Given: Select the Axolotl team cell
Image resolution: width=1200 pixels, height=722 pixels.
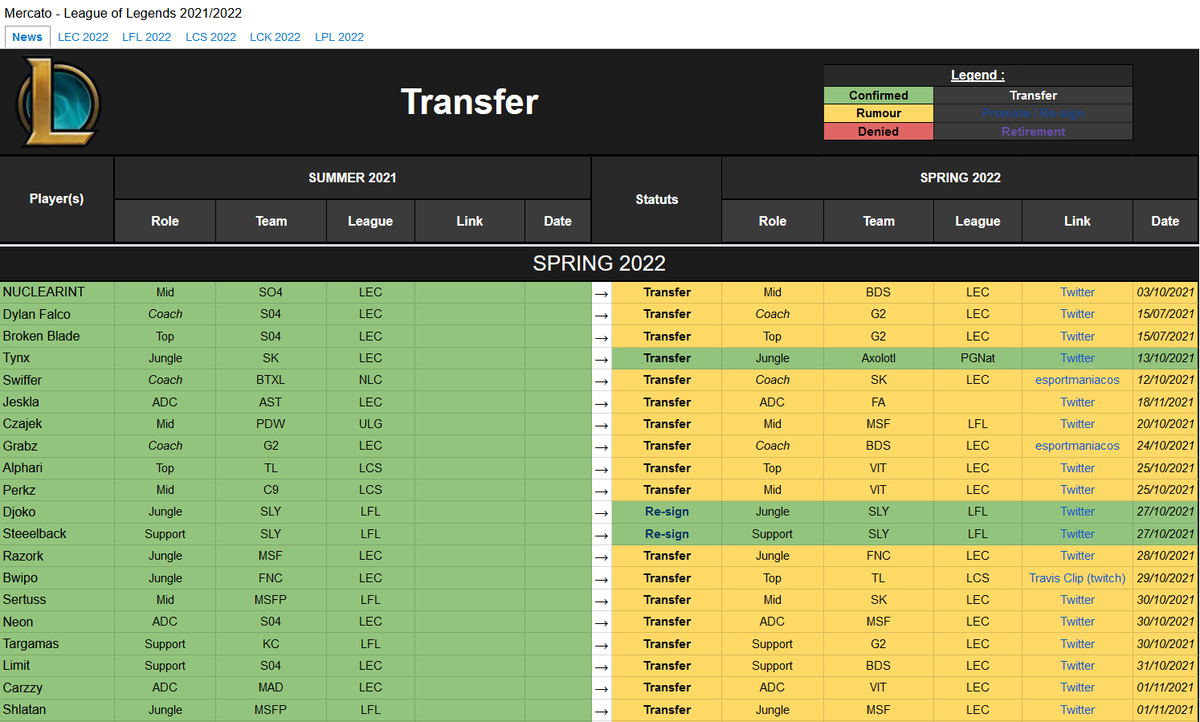Looking at the screenshot, I should (878, 358).
